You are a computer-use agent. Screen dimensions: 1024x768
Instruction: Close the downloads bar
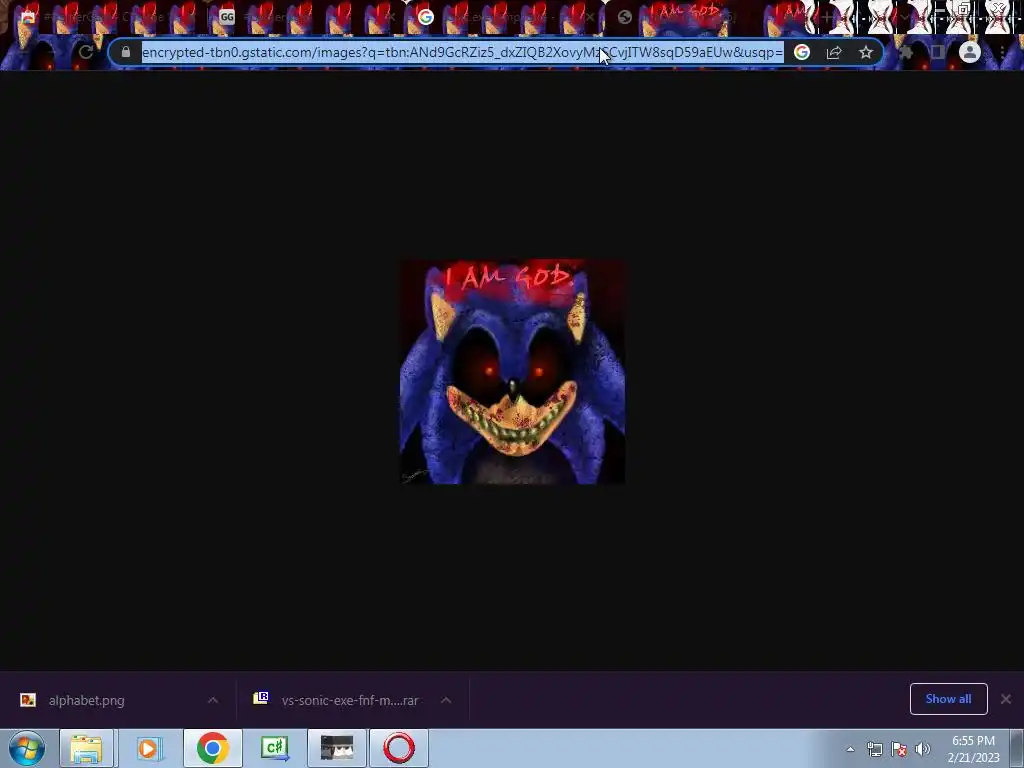coord(1006,699)
